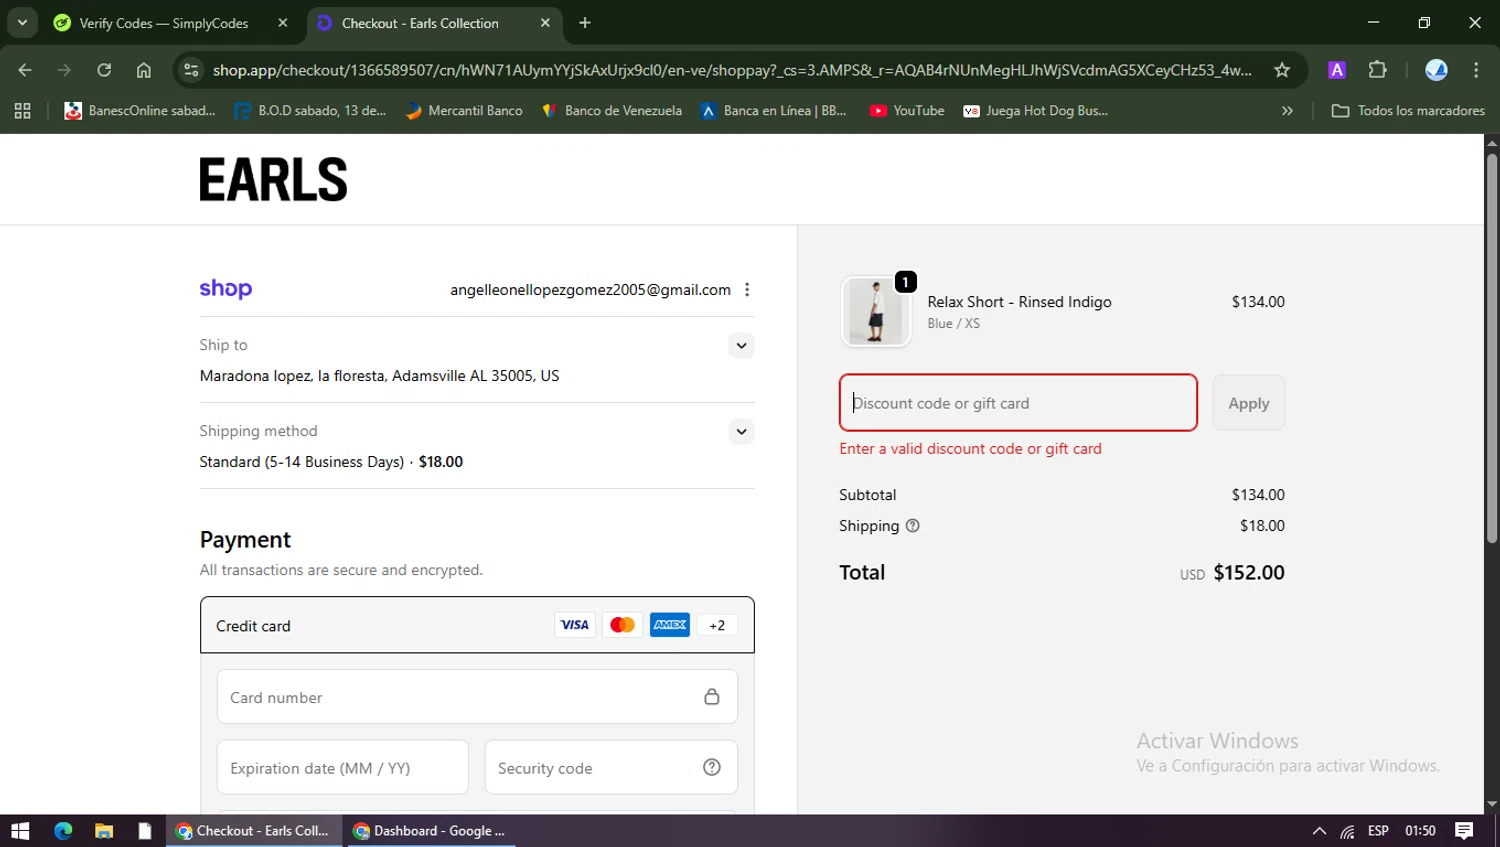Open a new browser tab
This screenshot has height=847, width=1500.
point(585,23)
